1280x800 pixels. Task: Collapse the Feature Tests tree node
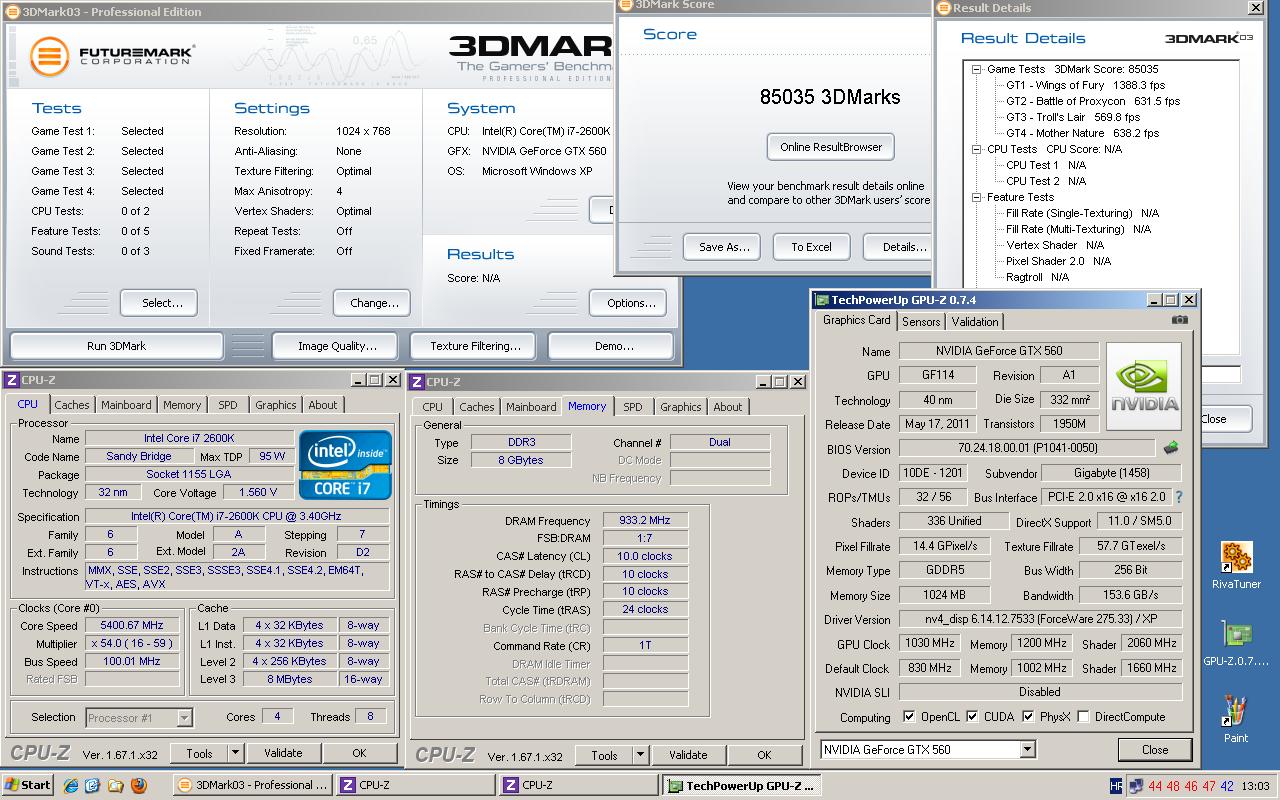coord(977,198)
